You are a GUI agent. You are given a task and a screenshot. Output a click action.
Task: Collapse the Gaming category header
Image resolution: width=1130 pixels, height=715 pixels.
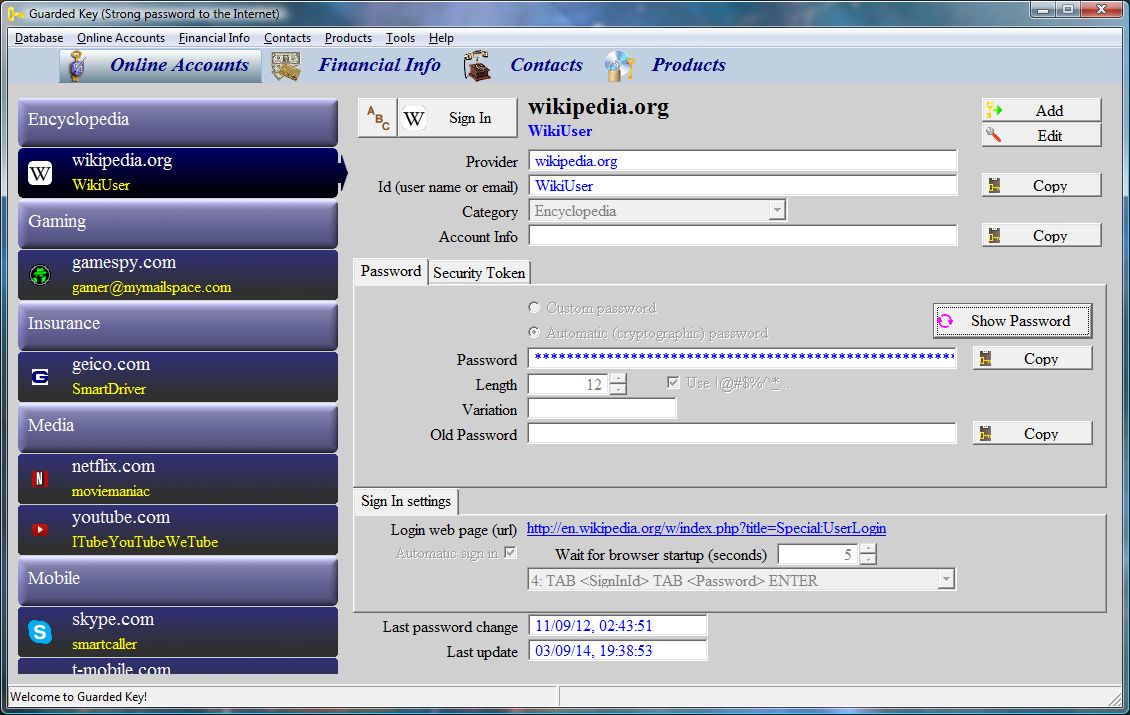(x=178, y=223)
